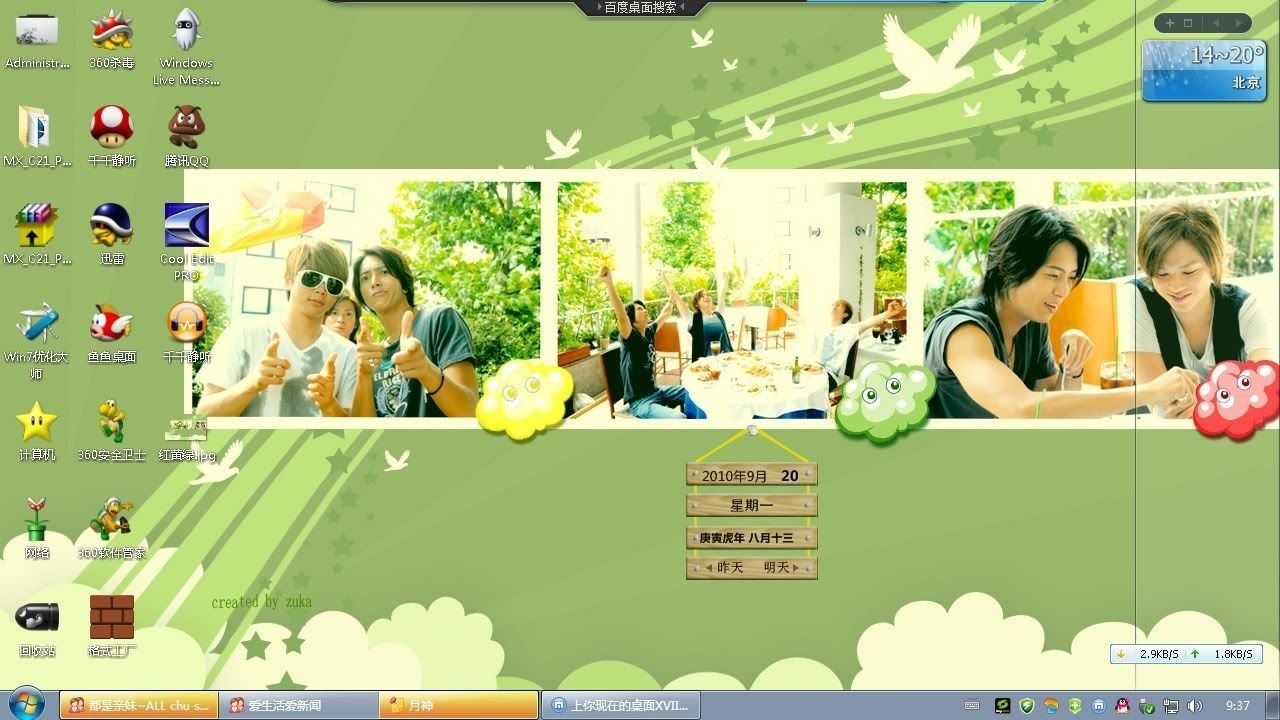The height and width of the screenshot is (720, 1280).
Task: Launch Windows Live Messenger desktop shortcut
Action: 186,31
